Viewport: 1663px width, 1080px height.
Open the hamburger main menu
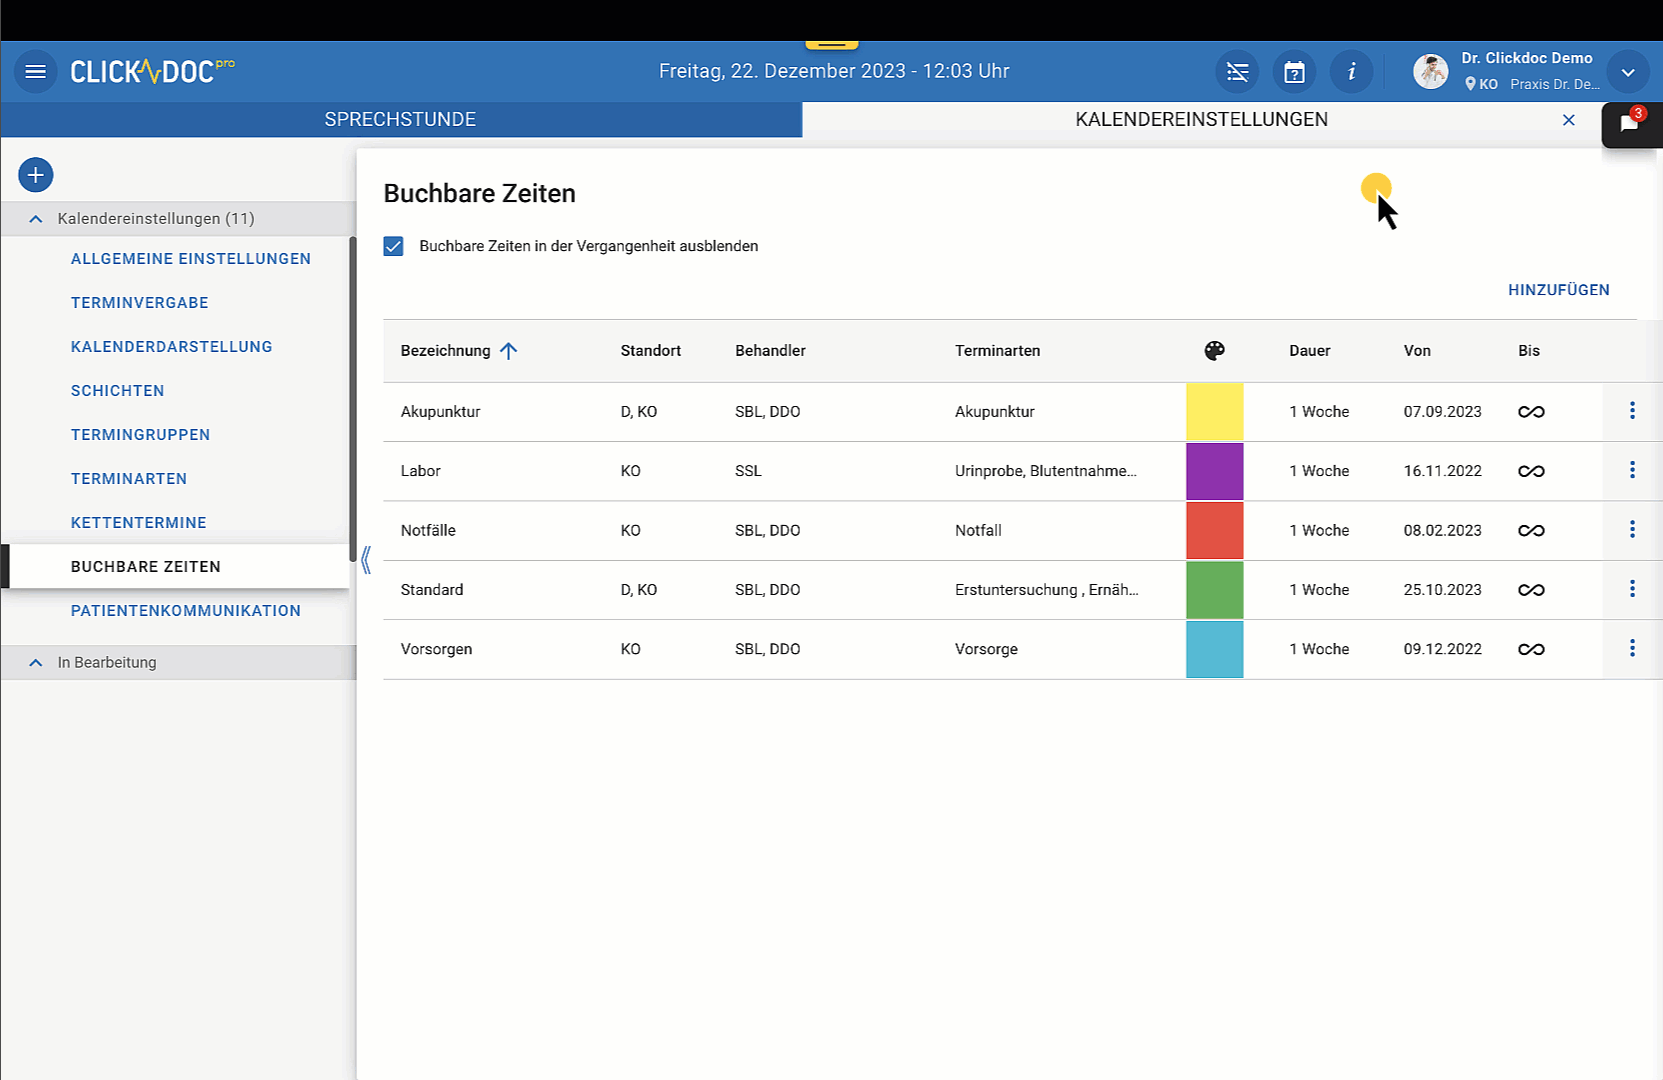pos(36,72)
